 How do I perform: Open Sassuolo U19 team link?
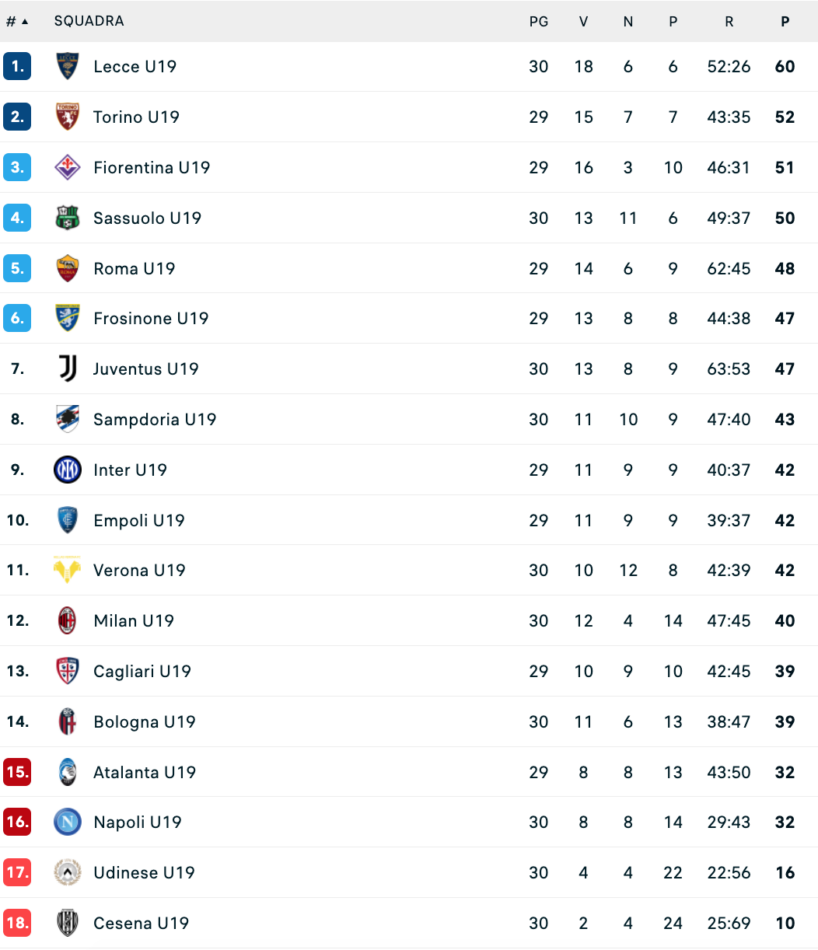147,218
